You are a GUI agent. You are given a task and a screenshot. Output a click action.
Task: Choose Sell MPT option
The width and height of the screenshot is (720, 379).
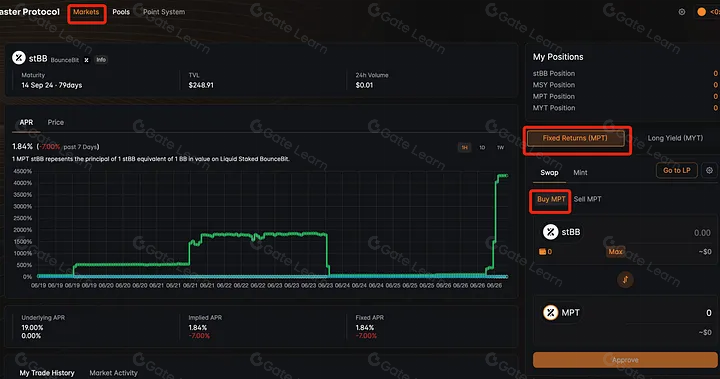587,199
